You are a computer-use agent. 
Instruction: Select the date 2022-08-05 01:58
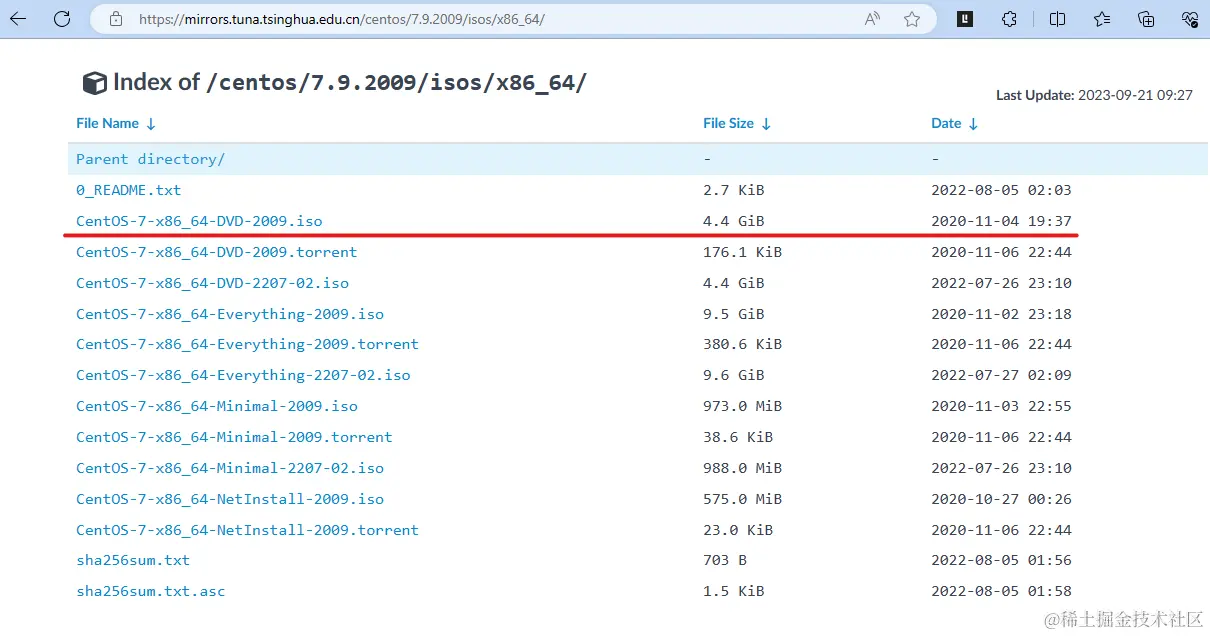[1001, 591]
